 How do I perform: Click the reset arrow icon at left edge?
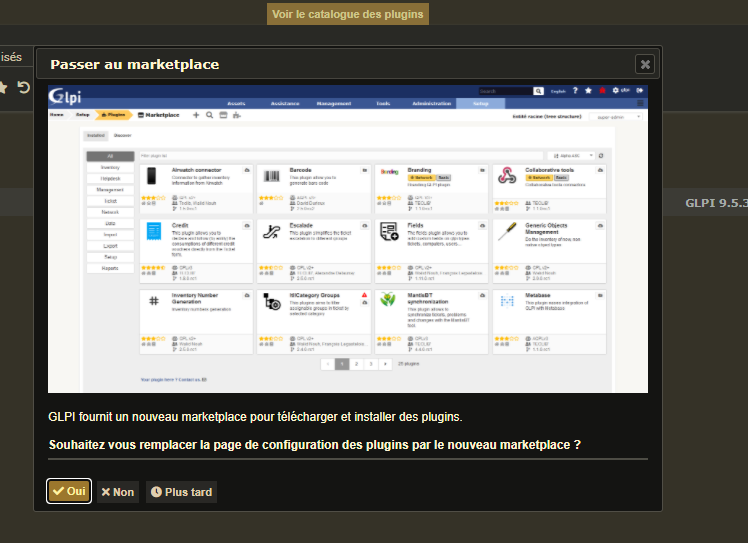(23, 87)
